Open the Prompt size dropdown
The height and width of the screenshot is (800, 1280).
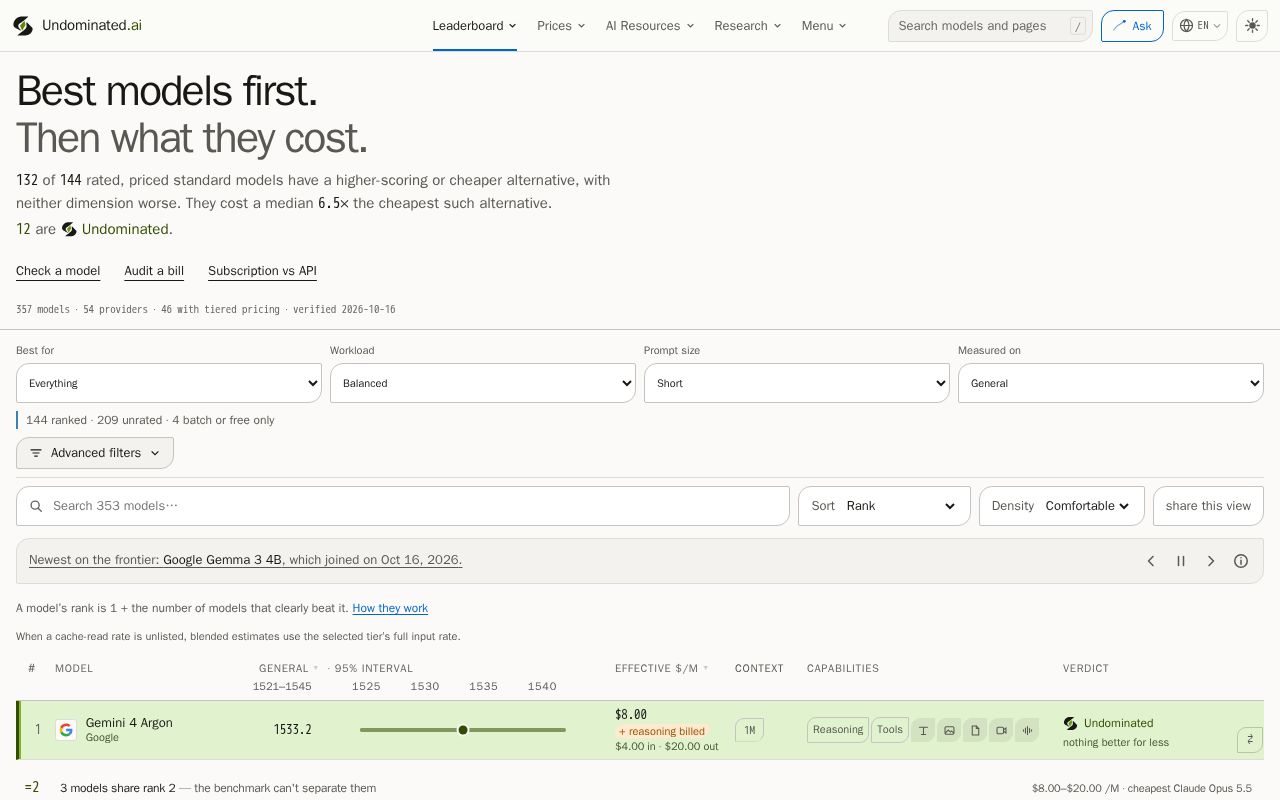(797, 383)
